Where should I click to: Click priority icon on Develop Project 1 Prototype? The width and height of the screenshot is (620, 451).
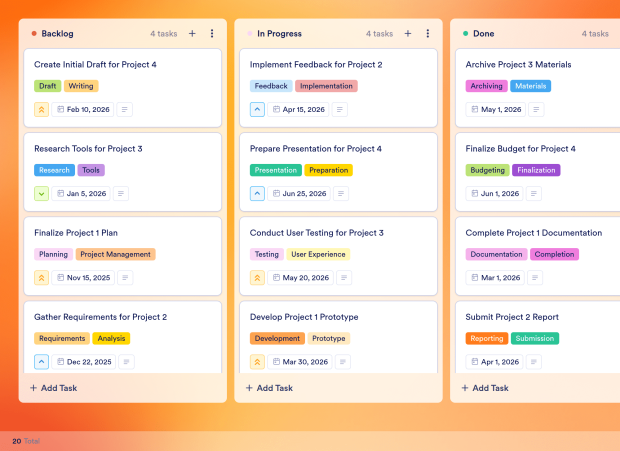(257, 362)
